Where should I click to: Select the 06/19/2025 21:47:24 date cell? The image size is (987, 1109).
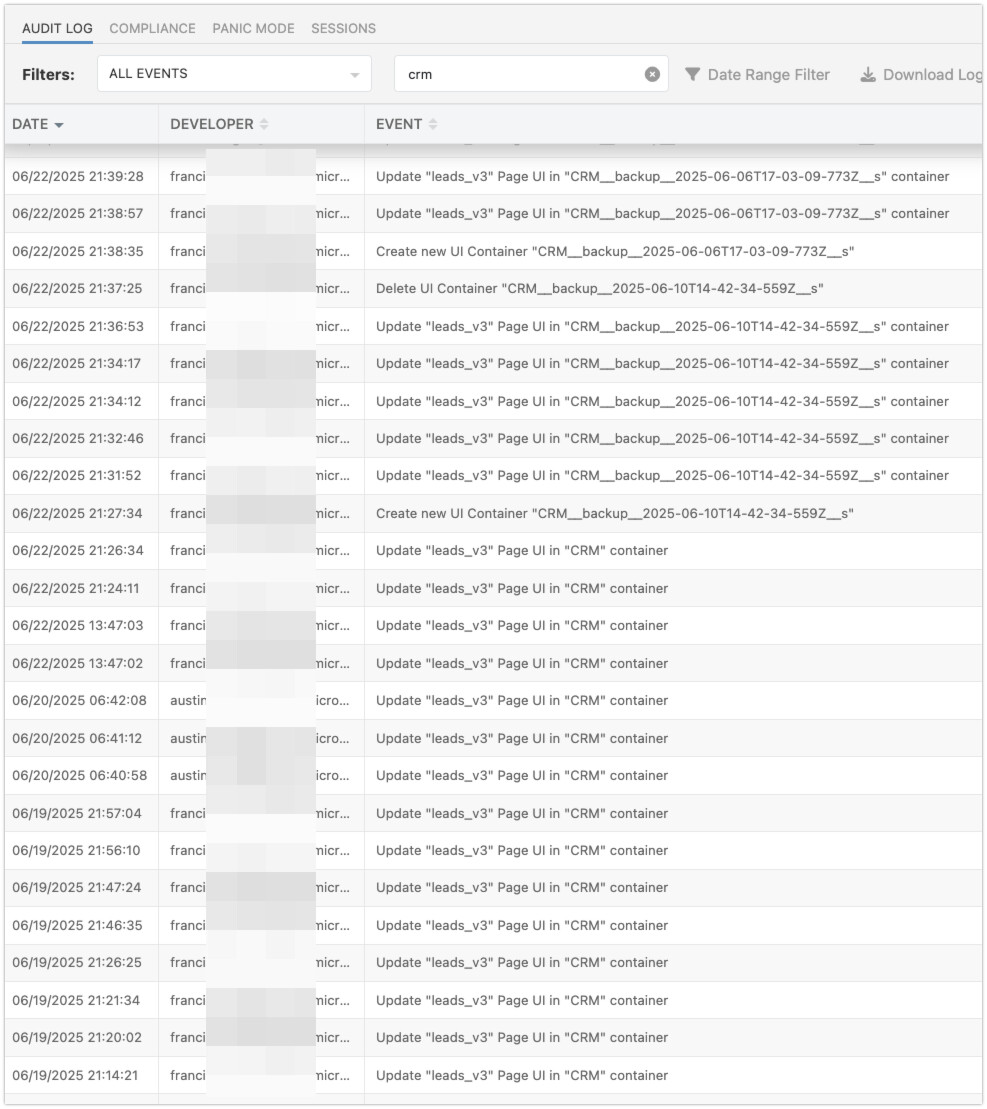tap(76, 888)
